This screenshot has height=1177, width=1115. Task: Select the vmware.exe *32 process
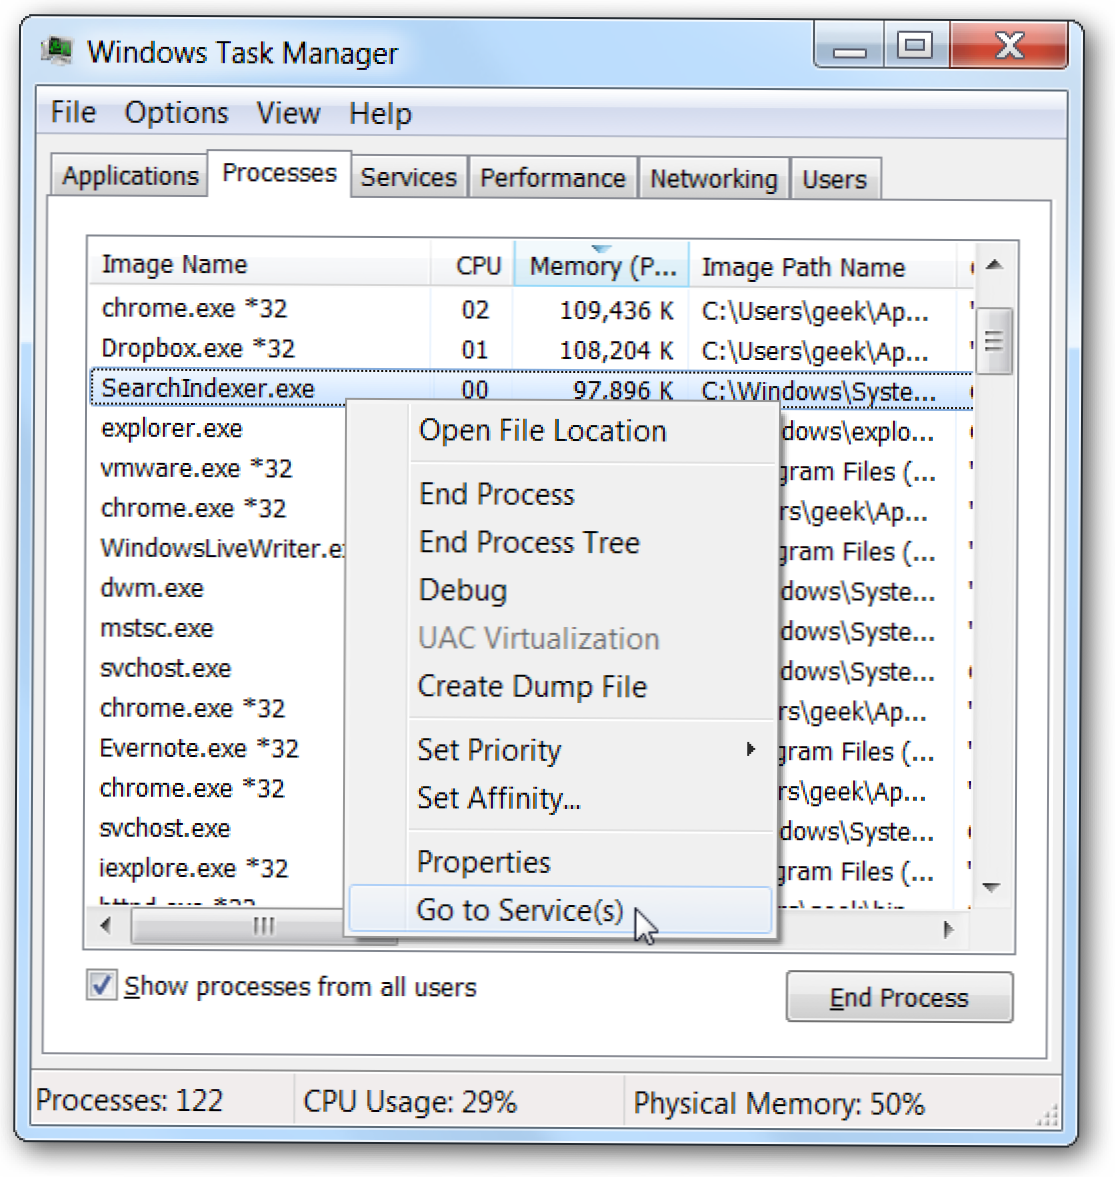pos(196,468)
